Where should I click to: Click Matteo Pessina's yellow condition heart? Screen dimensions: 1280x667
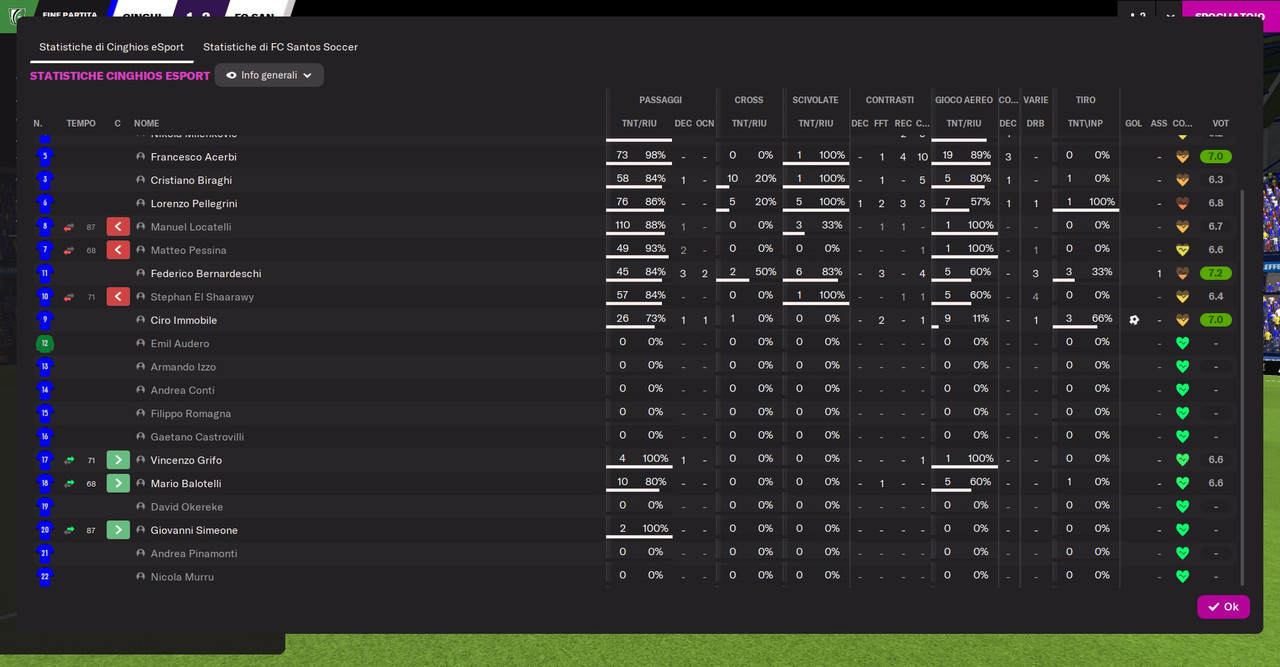1182,250
